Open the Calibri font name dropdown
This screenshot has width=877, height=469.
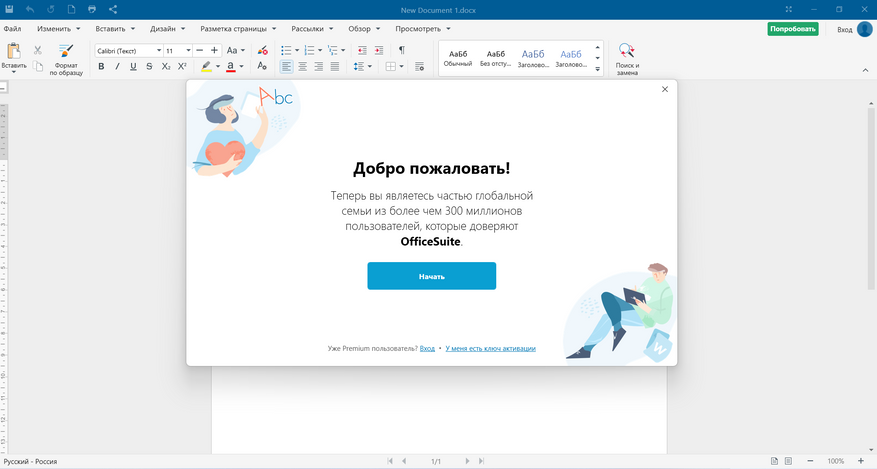tap(159, 50)
